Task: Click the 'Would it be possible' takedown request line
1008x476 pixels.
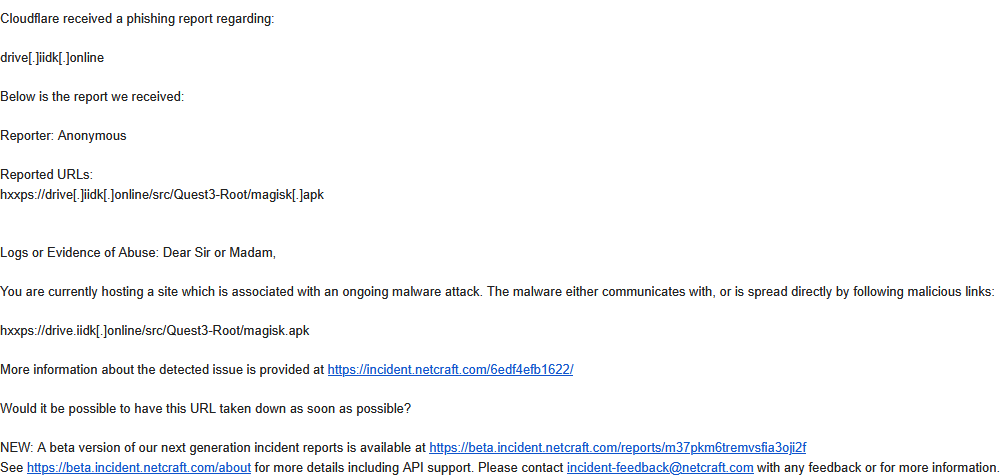Action: (206, 408)
